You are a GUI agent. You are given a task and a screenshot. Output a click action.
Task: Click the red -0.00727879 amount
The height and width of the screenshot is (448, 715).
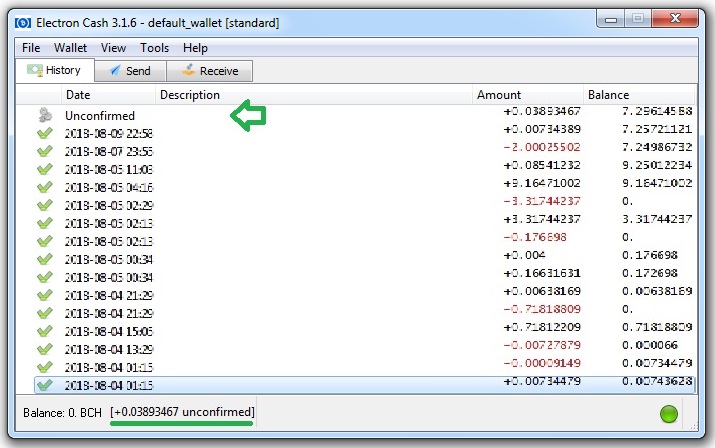click(x=542, y=345)
